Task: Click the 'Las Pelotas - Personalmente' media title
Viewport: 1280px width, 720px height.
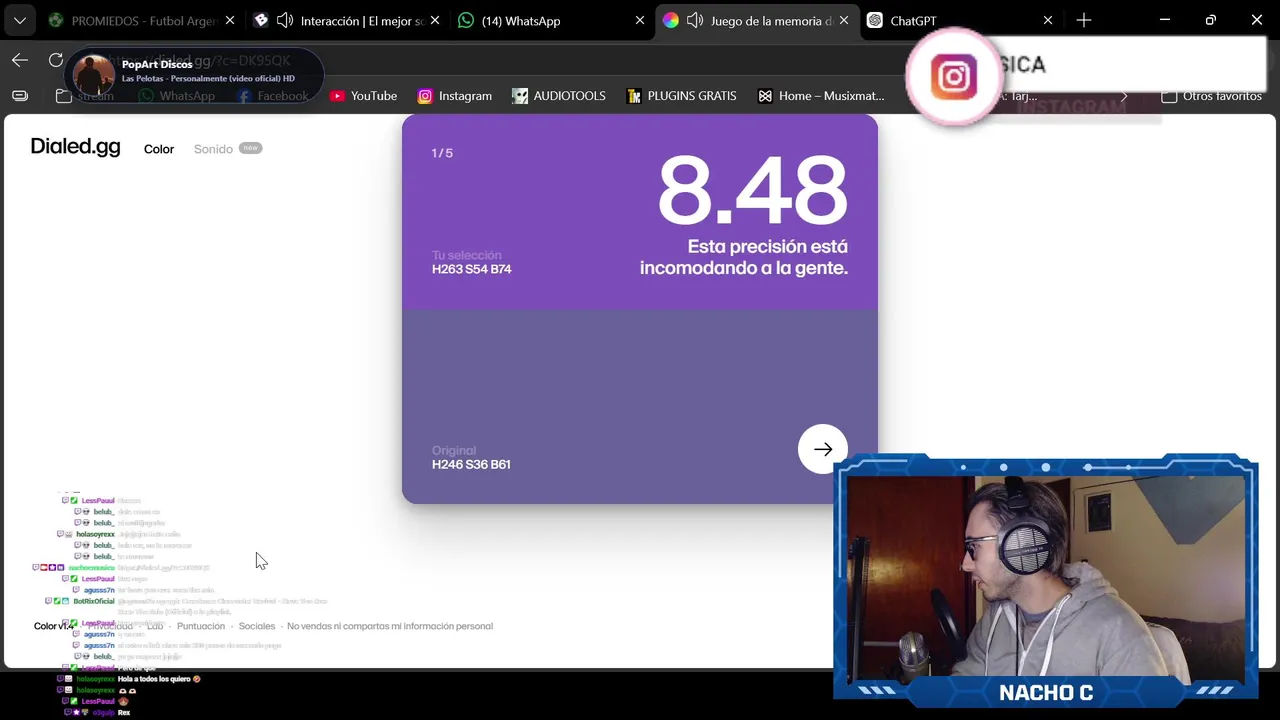Action: click(x=208, y=78)
